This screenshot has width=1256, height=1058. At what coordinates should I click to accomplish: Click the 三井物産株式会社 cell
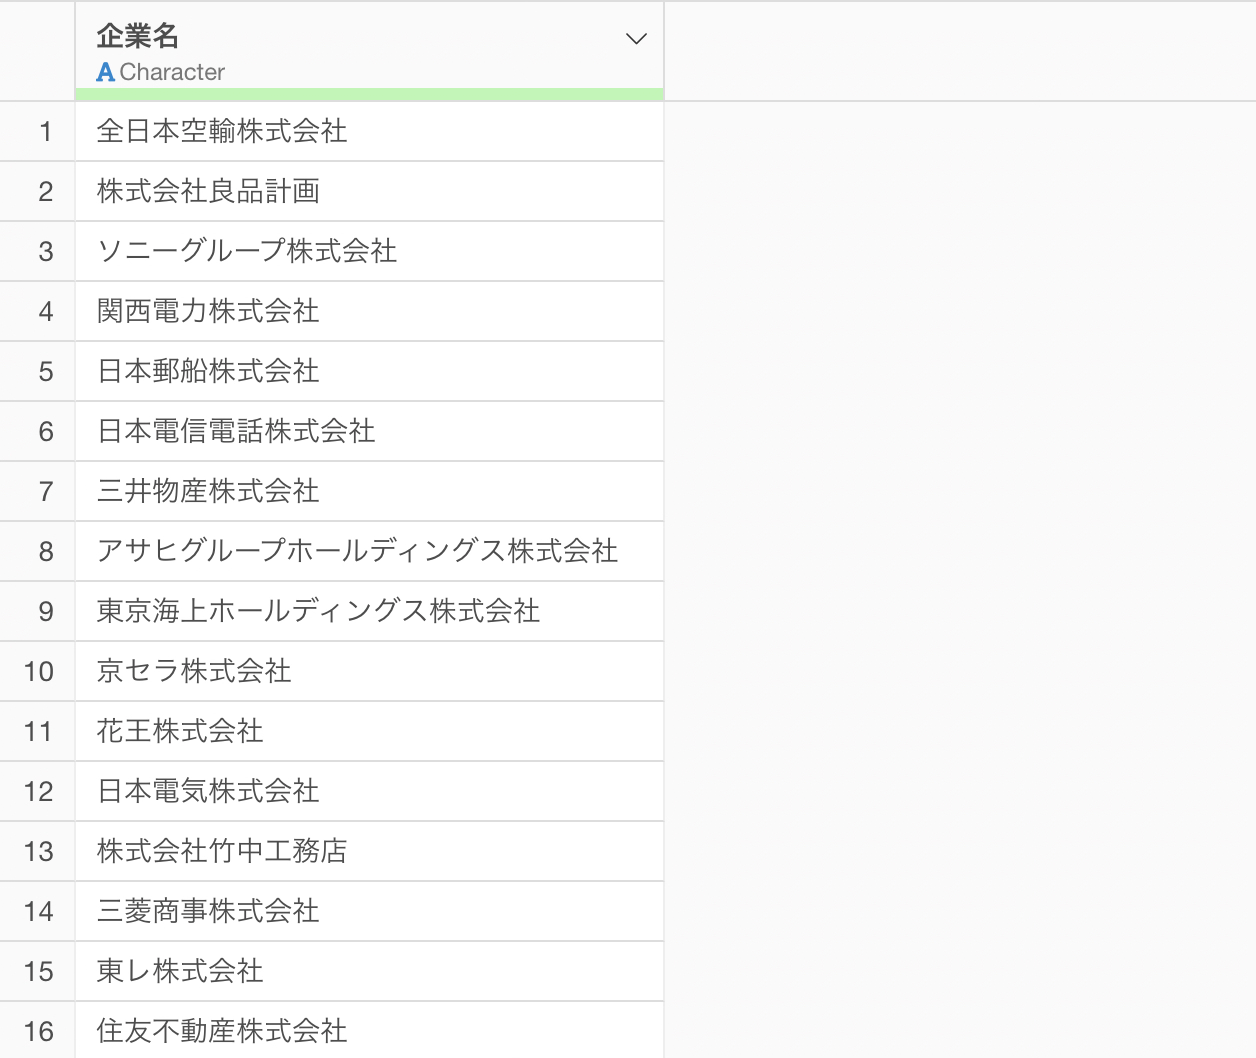(x=208, y=491)
